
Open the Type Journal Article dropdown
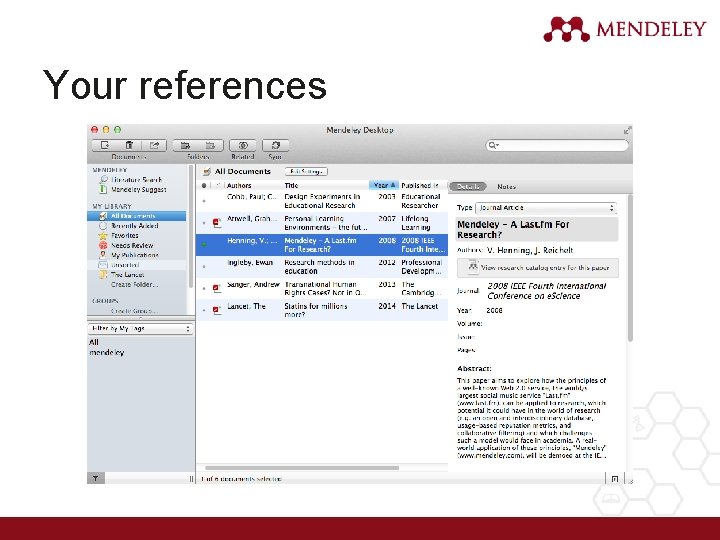click(x=546, y=208)
